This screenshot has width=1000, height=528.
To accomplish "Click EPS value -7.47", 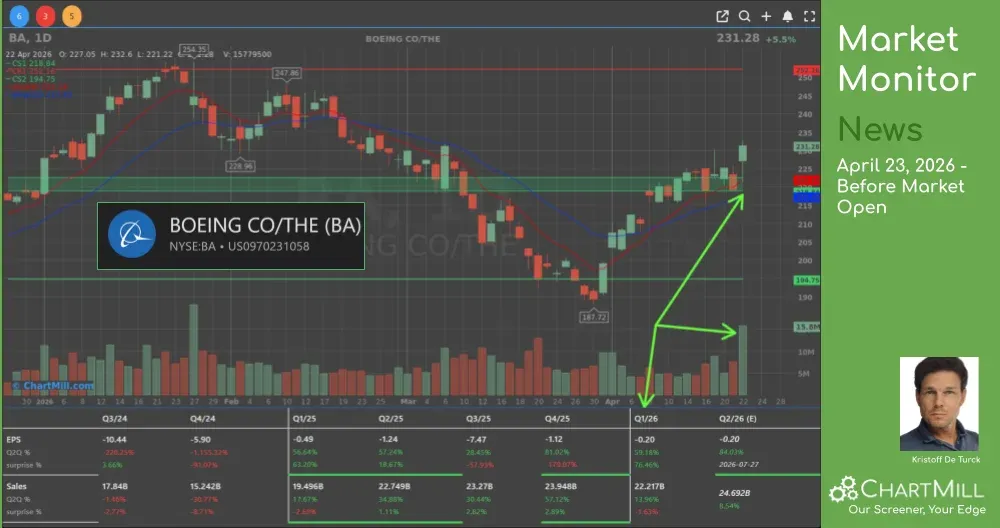I will (x=476, y=439).
